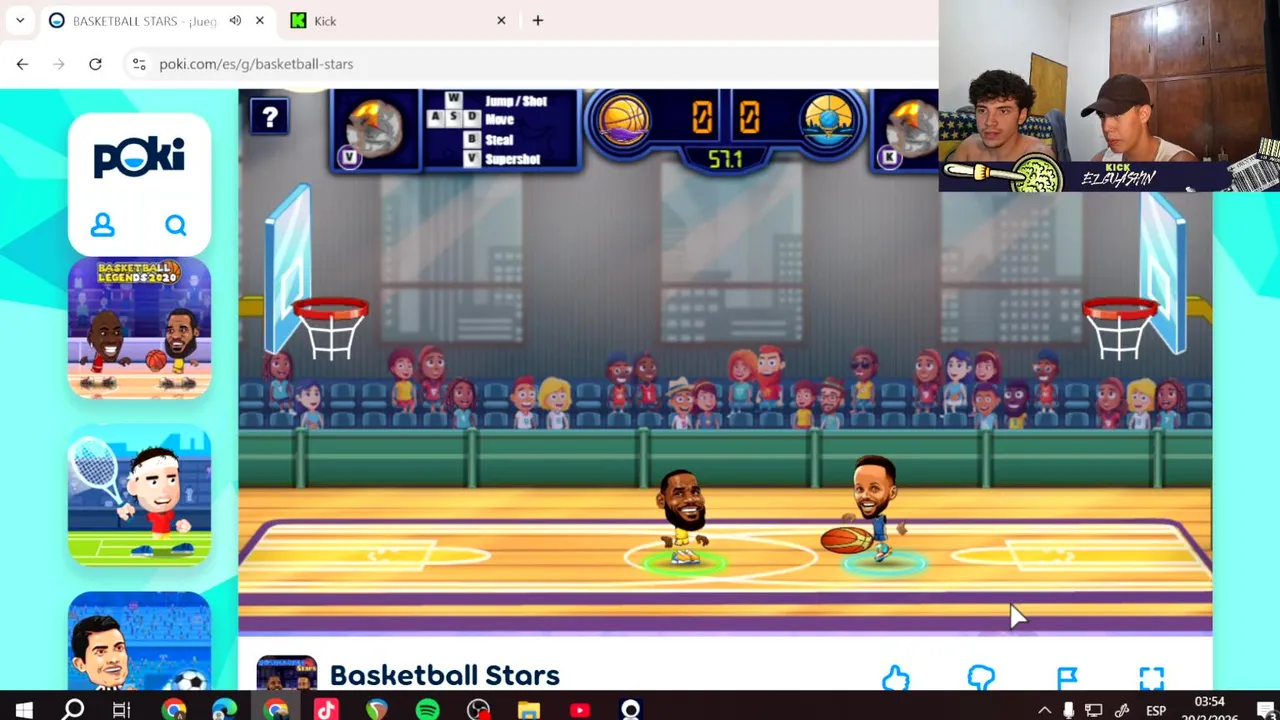1280x720 pixels.
Task: Open Spotify from taskbar
Action: (x=427, y=710)
